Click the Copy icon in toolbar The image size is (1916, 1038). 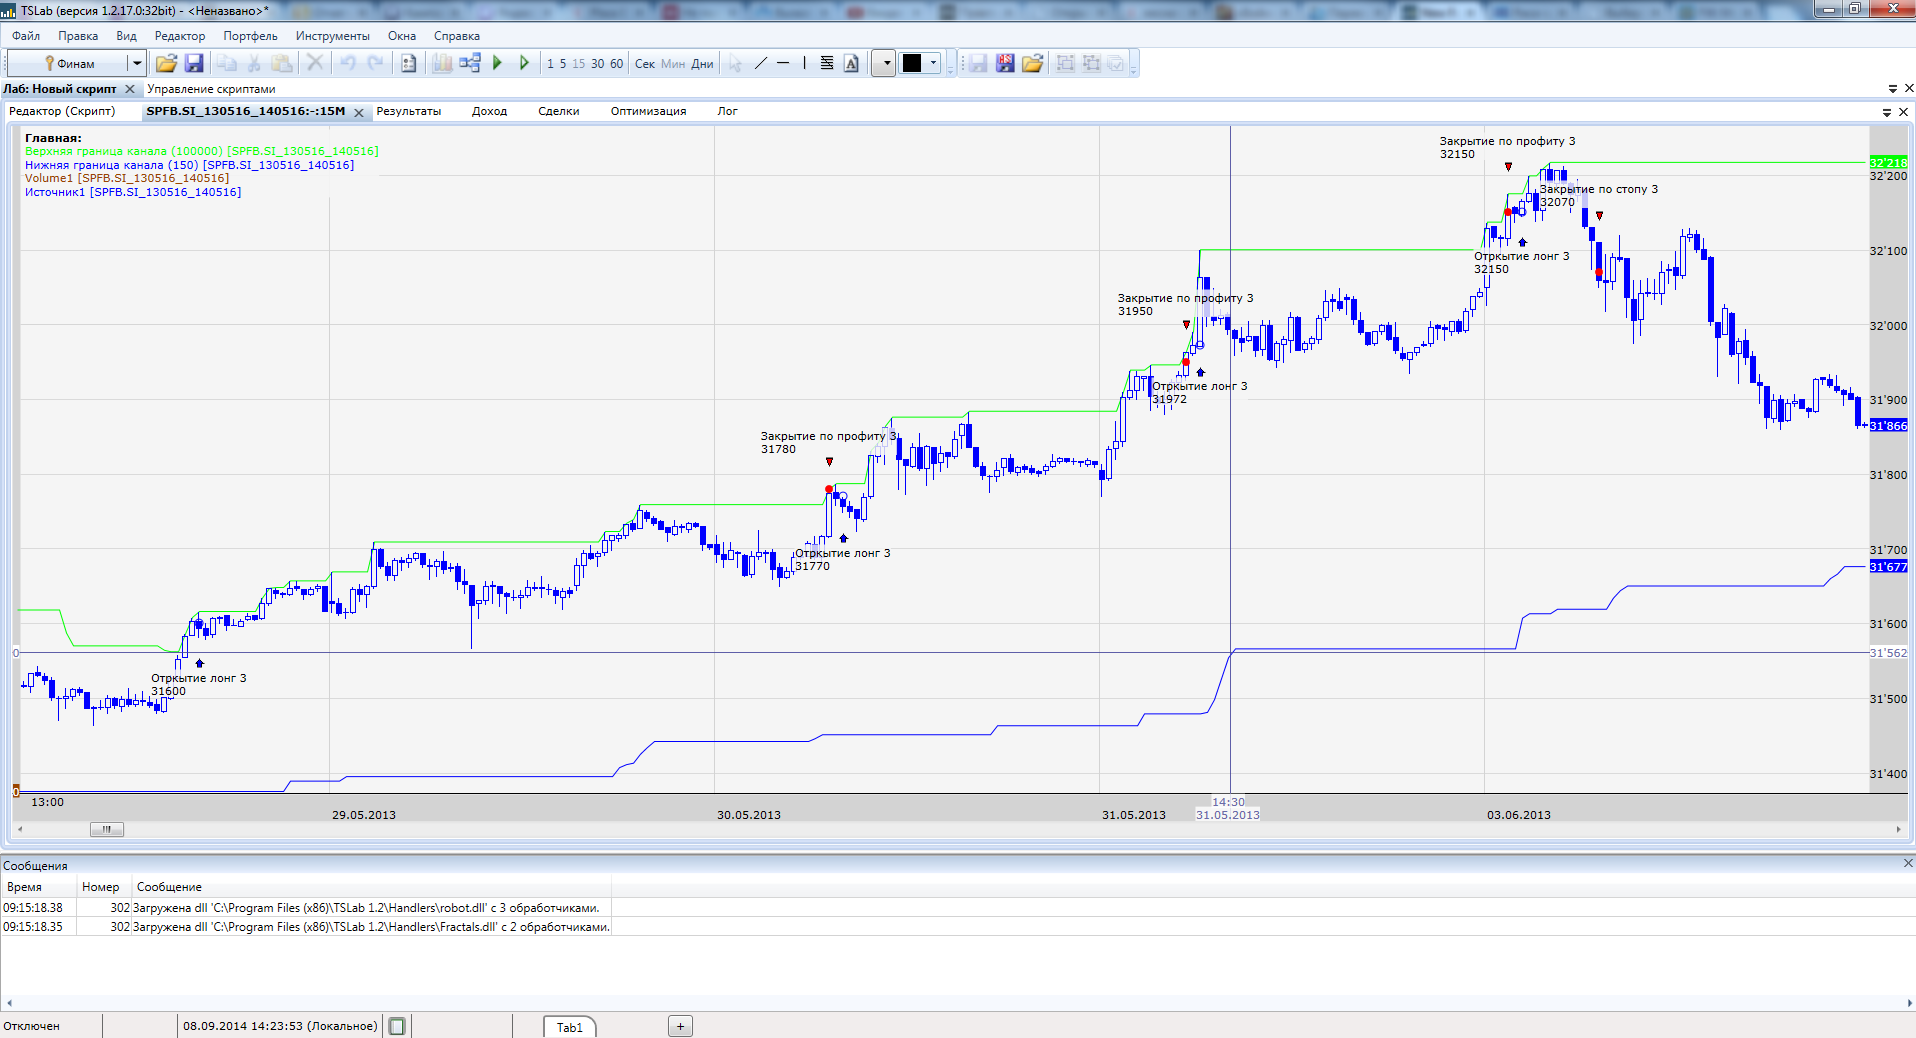pos(227,63)
